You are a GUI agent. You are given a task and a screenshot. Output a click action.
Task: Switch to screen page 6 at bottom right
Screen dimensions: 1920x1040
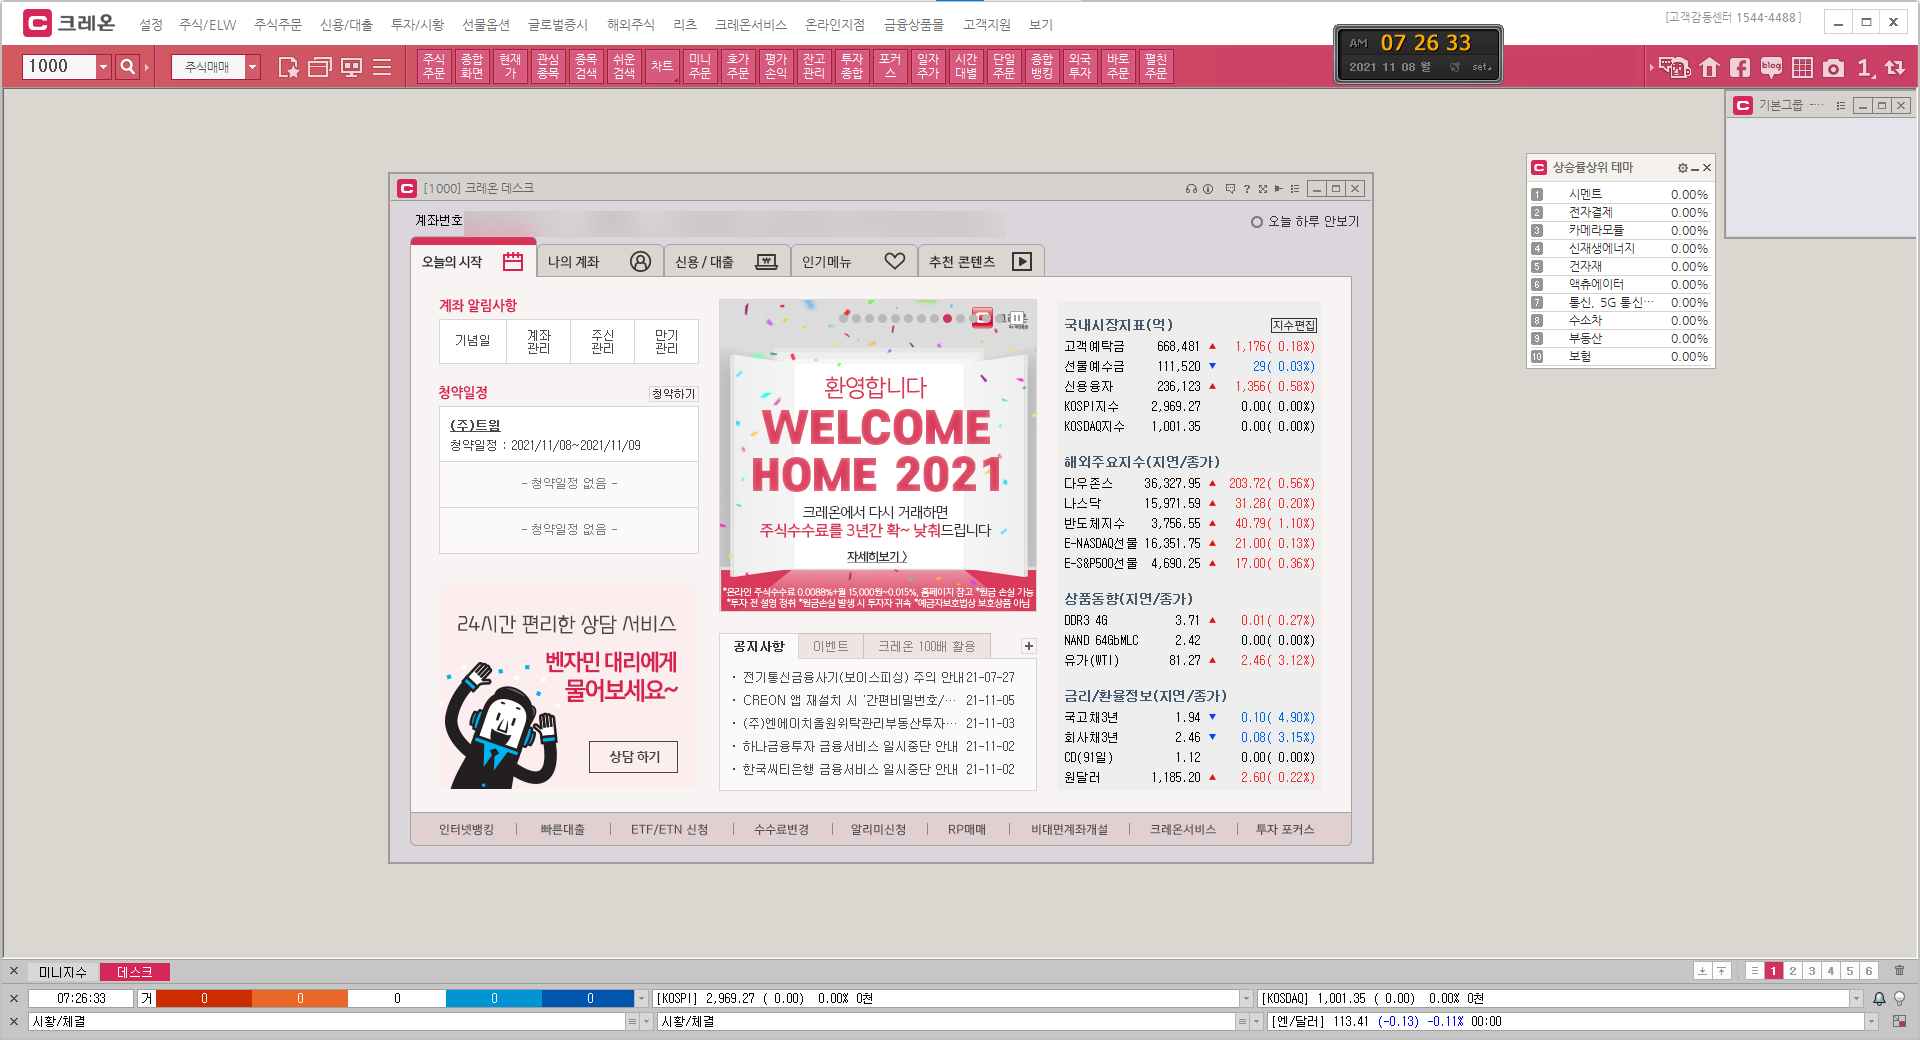click(x=1869, y=971)
